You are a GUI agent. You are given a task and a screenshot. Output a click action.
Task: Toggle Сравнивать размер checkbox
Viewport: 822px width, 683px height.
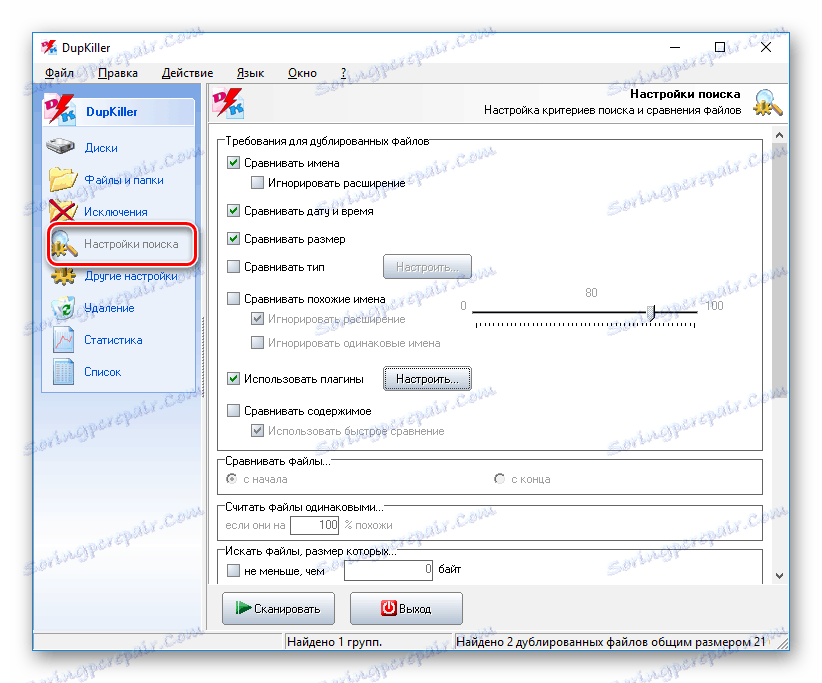click(233, 238)
